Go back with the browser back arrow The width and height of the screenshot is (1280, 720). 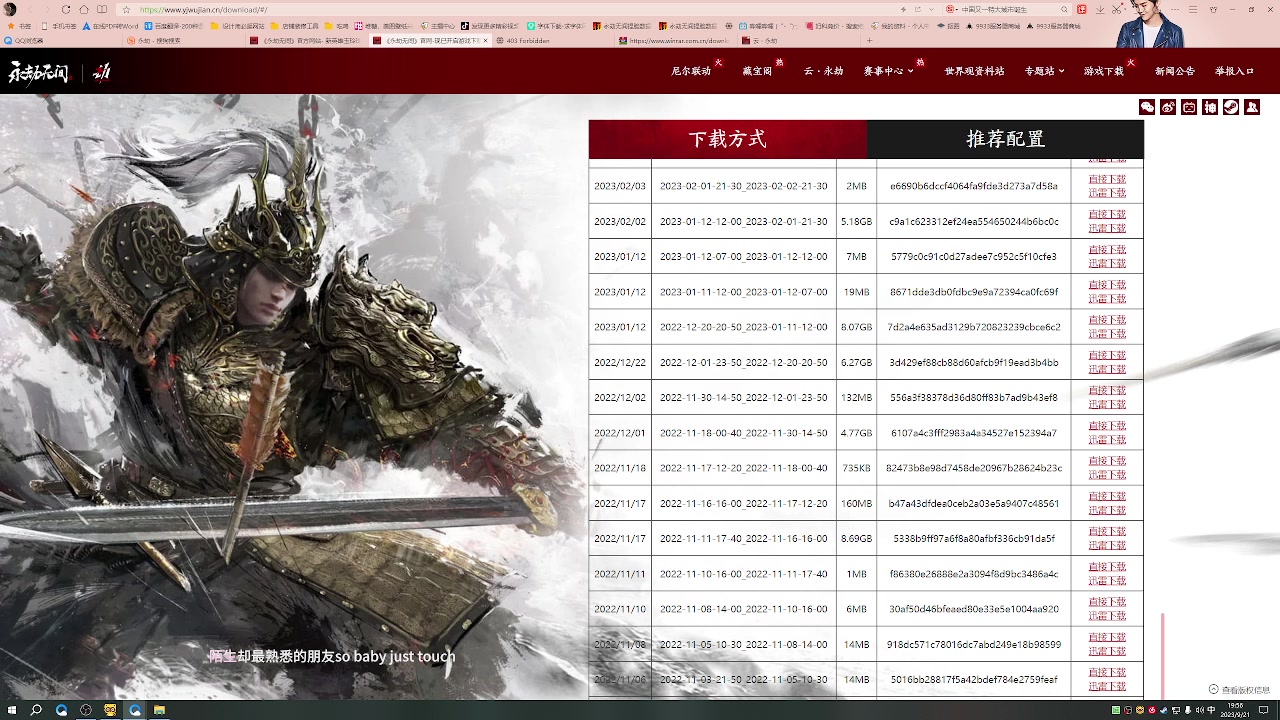click(30, 9)
